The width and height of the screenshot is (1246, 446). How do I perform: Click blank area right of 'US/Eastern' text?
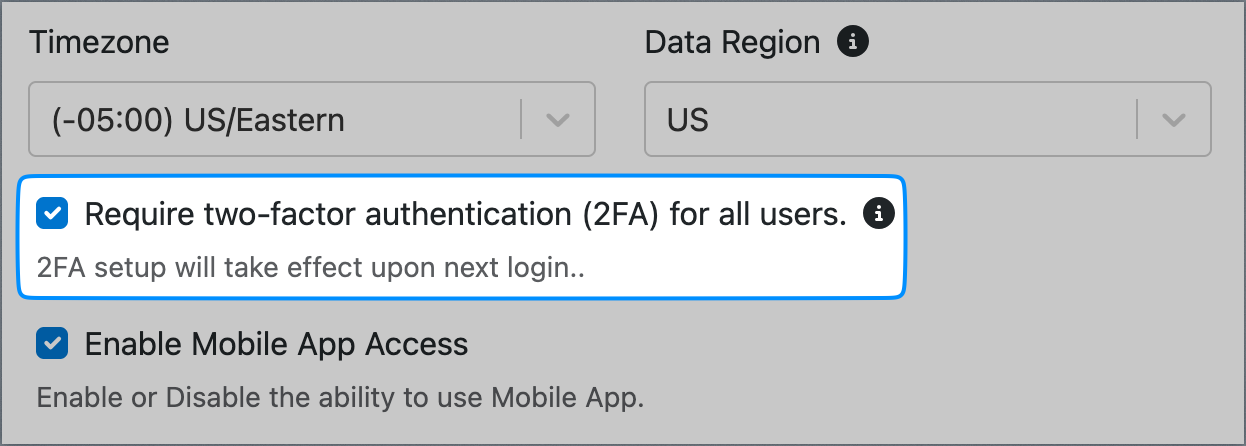[x=430, y=120]
